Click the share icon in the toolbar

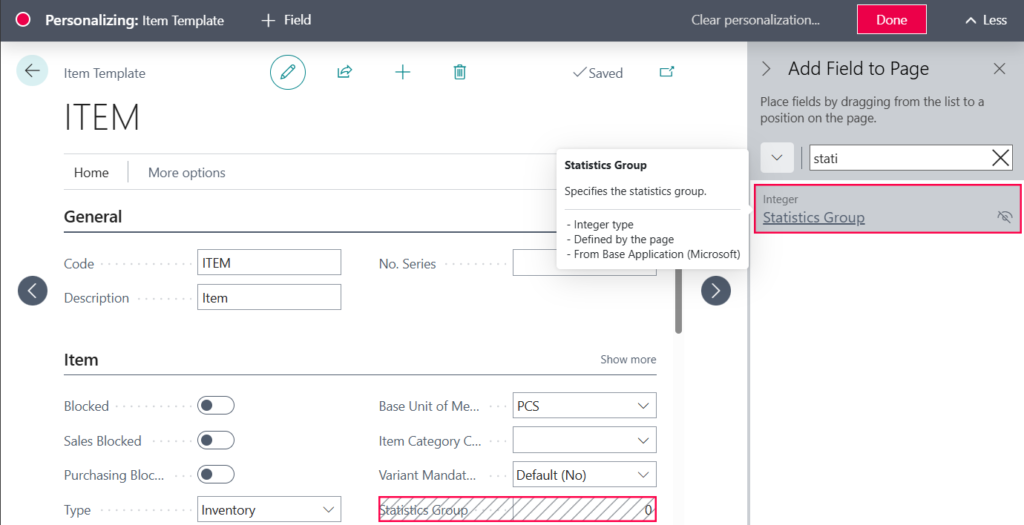pos(344,72)
